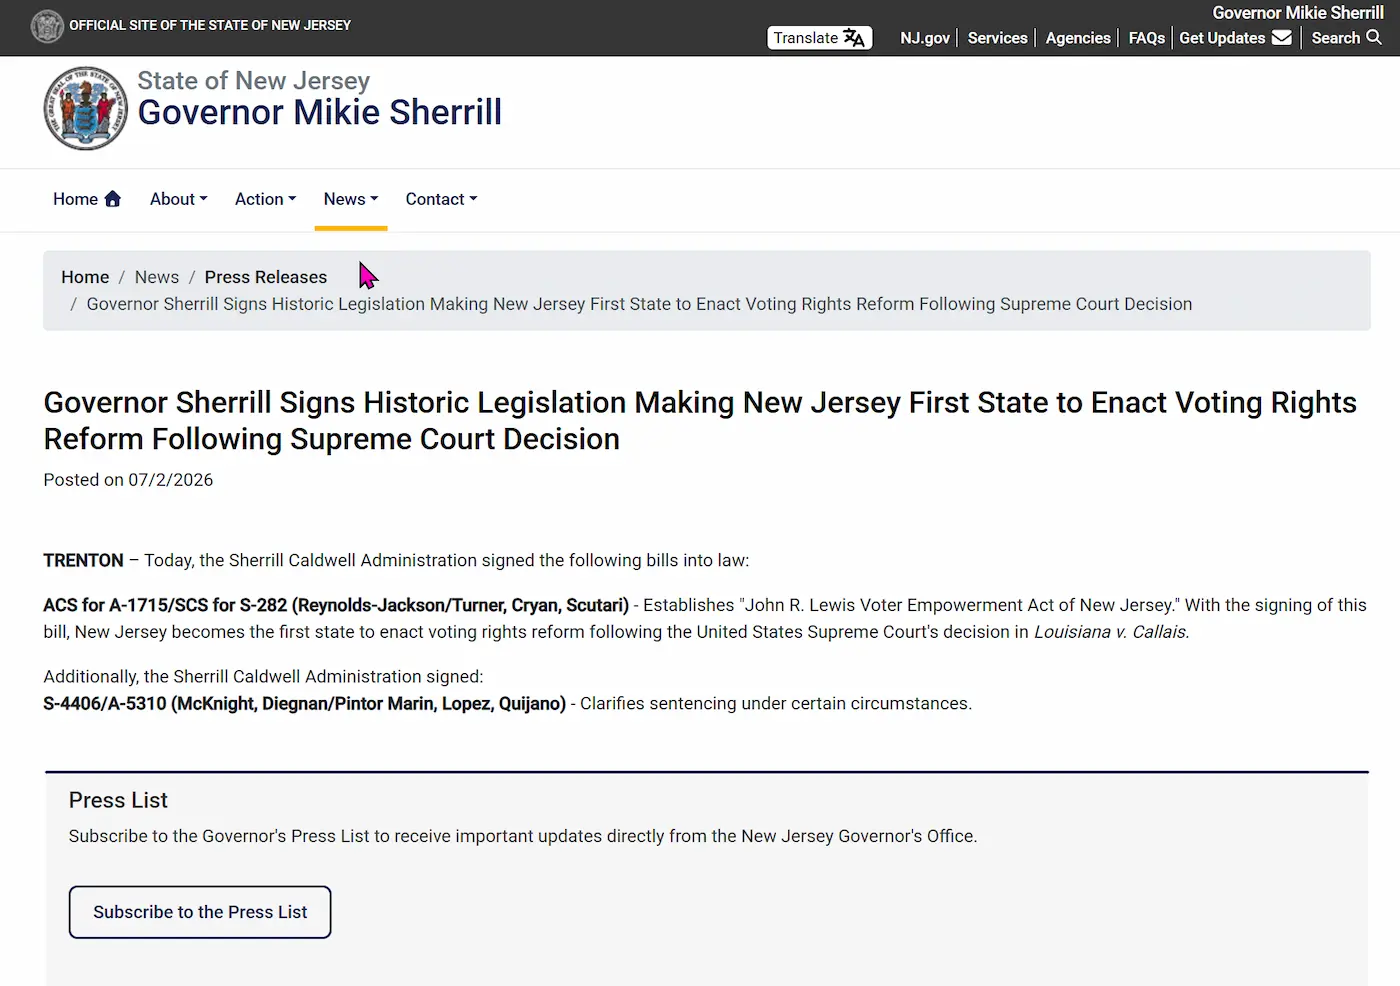This screenshot has height=986, width=1400.
Task: Click 'Official Site of the State of New Jersey' text
Action: click(210, 25)
